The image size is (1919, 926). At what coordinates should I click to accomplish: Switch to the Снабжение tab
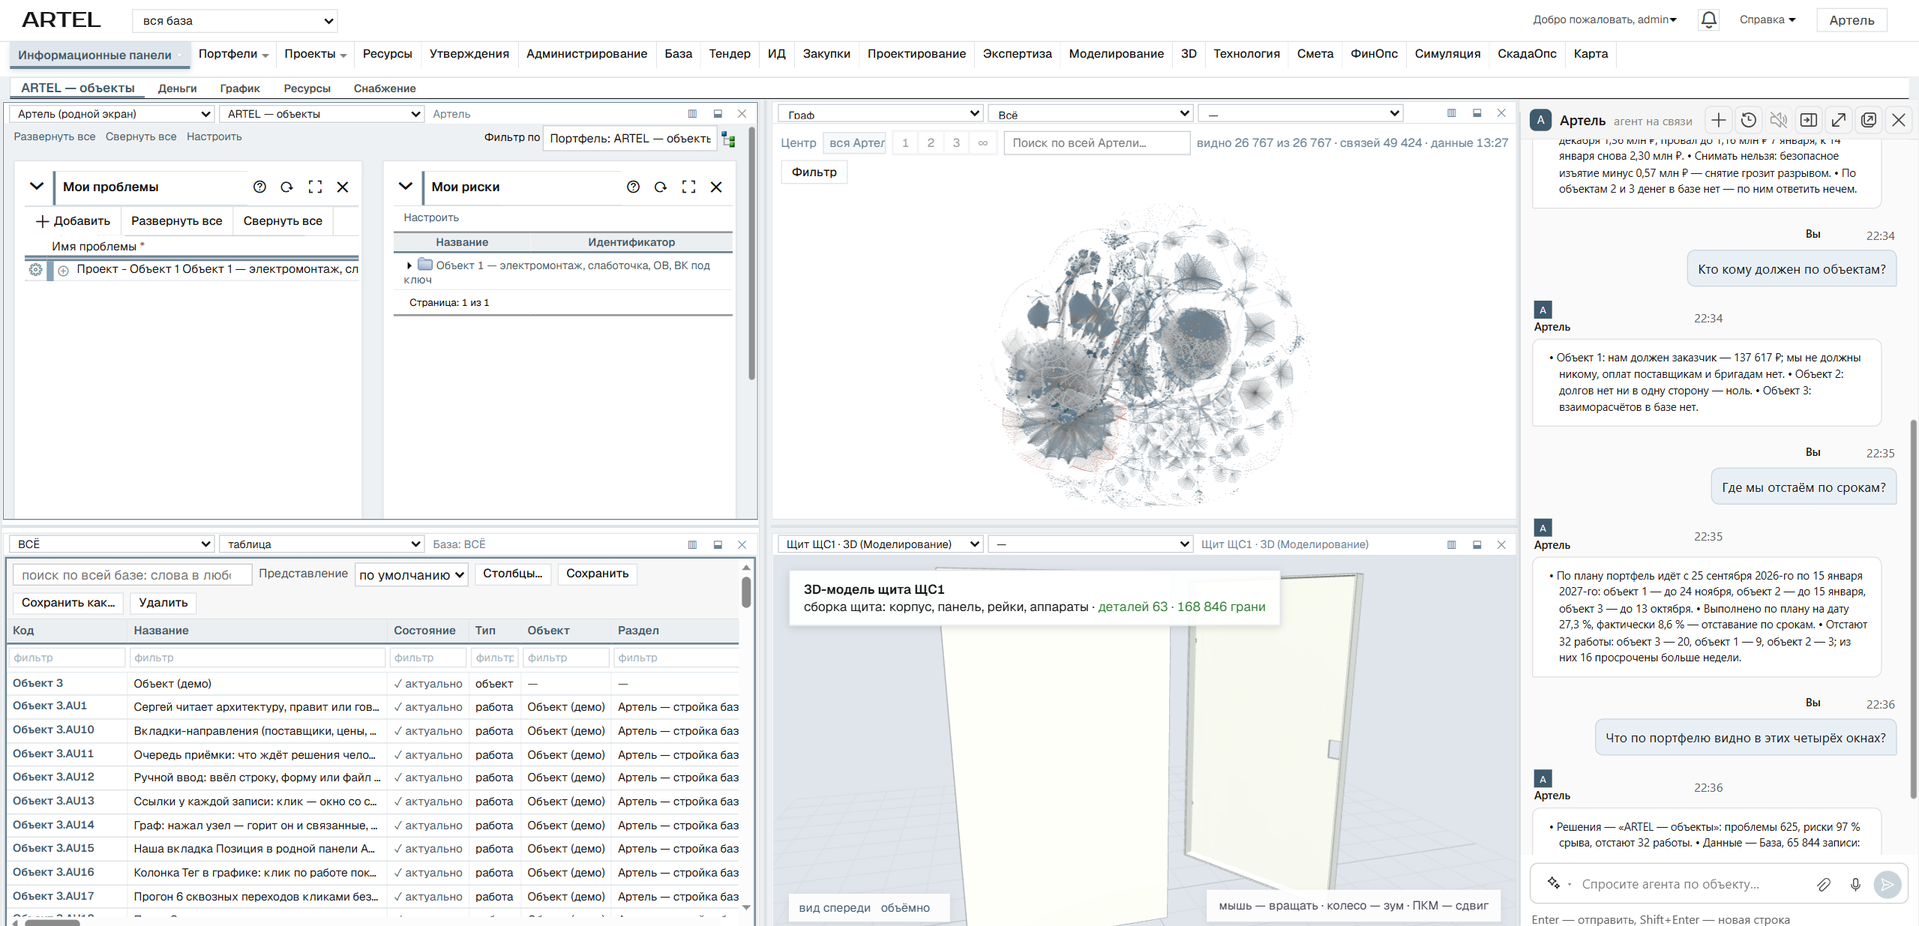coord(384,88)
